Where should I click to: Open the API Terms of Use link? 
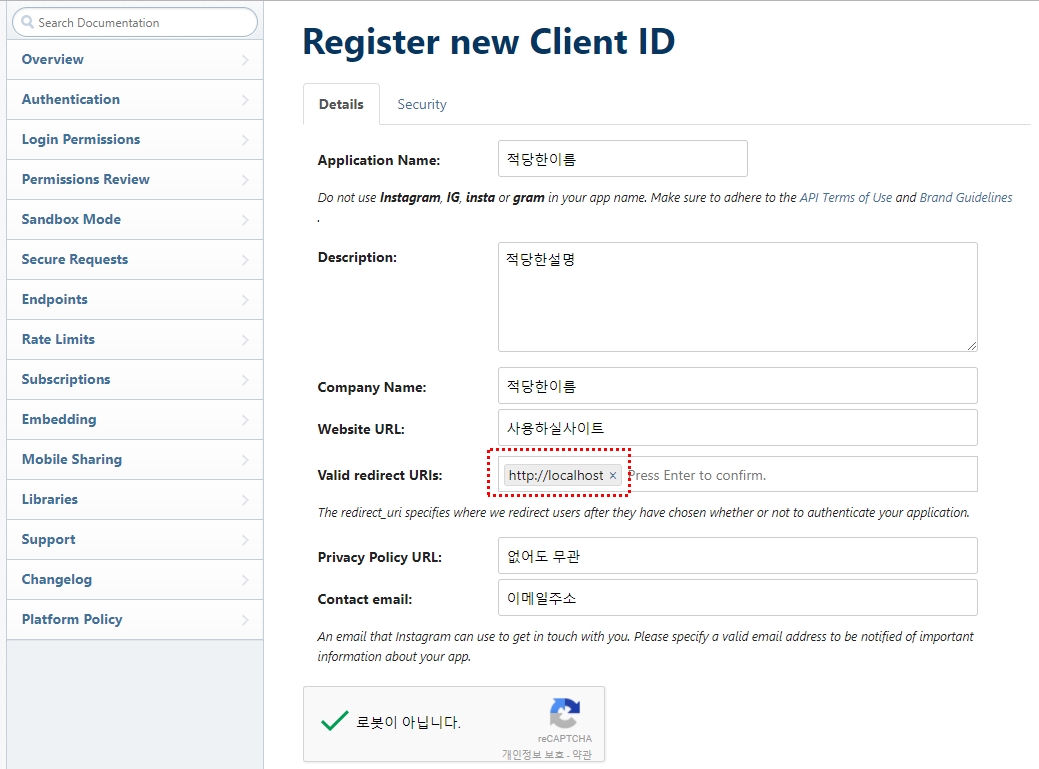[845, 198]
